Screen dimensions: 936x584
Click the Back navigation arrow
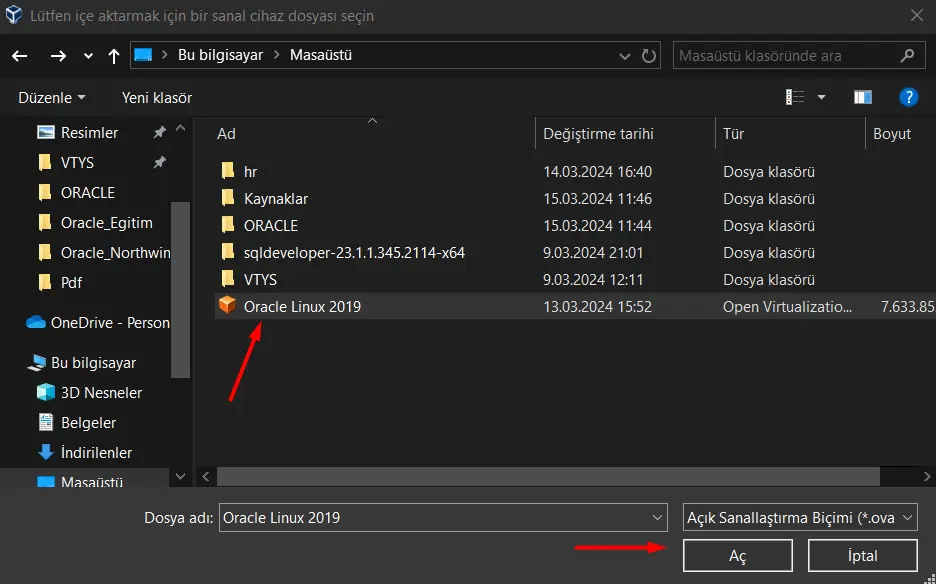pos(20,56)
